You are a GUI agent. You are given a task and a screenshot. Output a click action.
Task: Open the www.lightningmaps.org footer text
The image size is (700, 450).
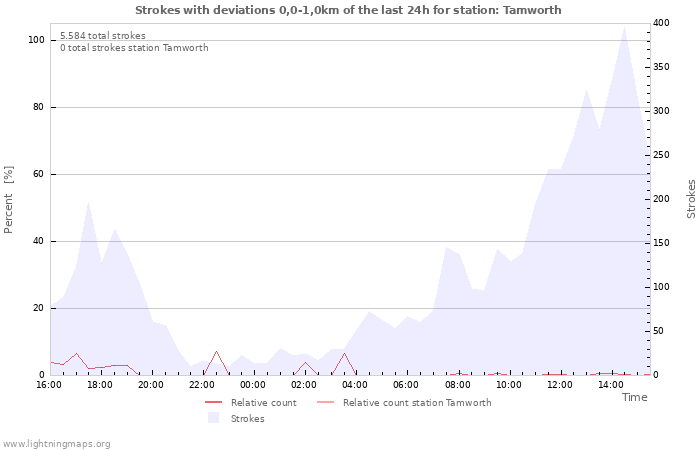coord(56,444)
